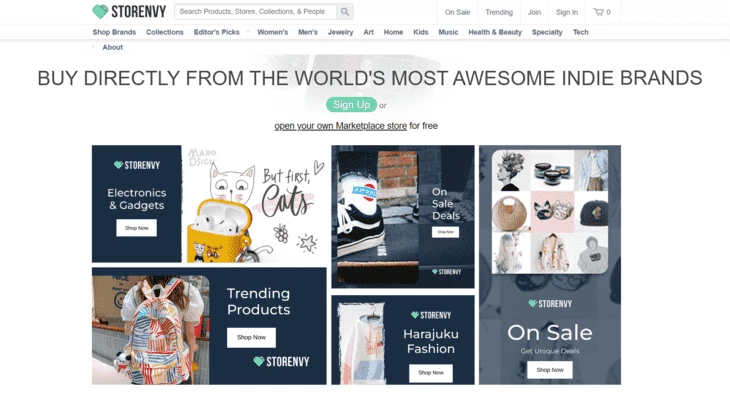The height and width of the screenshot is (405, 730).
Task: Open Shop Brands menu
Action: (x=114, y=32)
